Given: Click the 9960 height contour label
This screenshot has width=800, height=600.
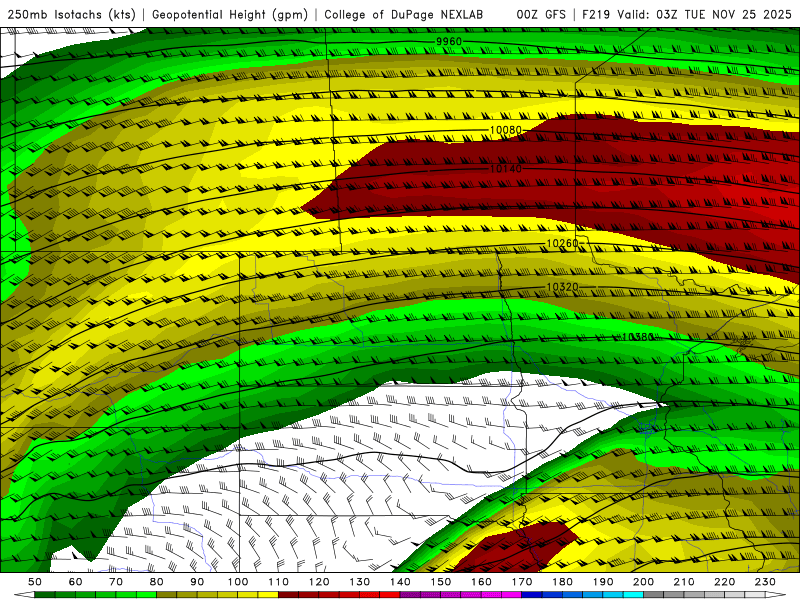Looking at the screenshot, I should (x=449, y=41).
